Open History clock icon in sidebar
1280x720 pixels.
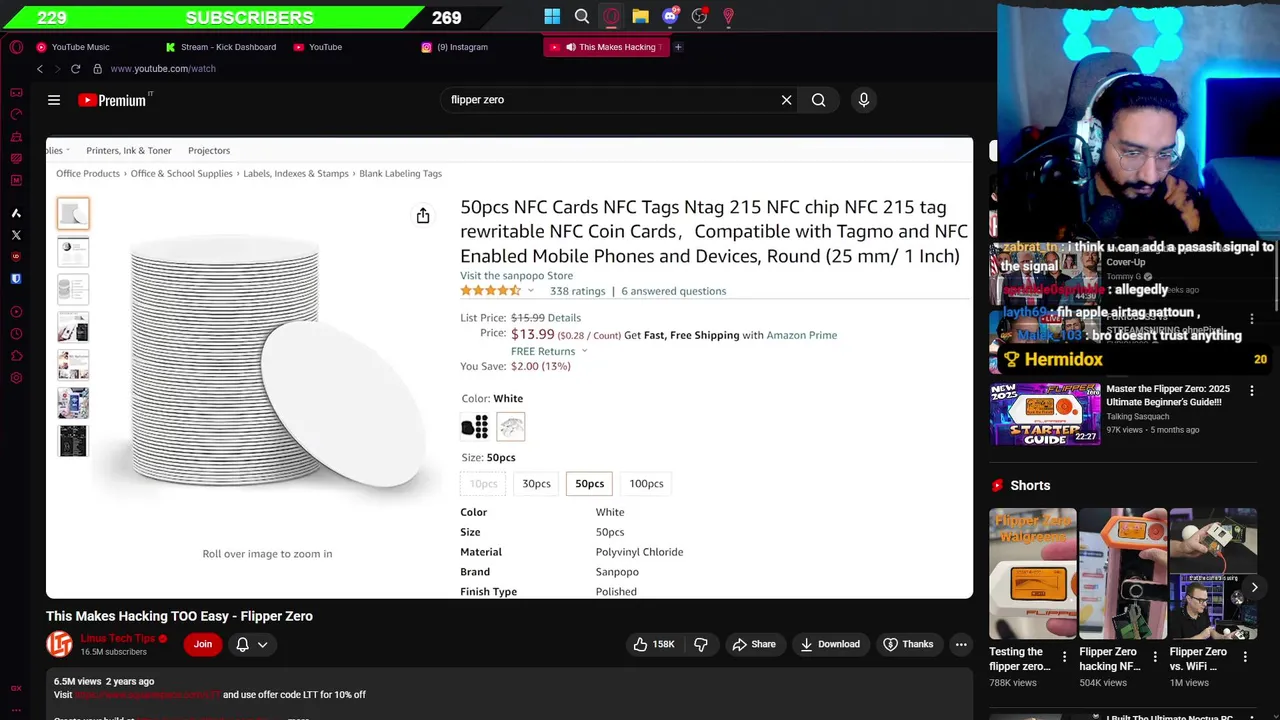[x=16, y=334]
